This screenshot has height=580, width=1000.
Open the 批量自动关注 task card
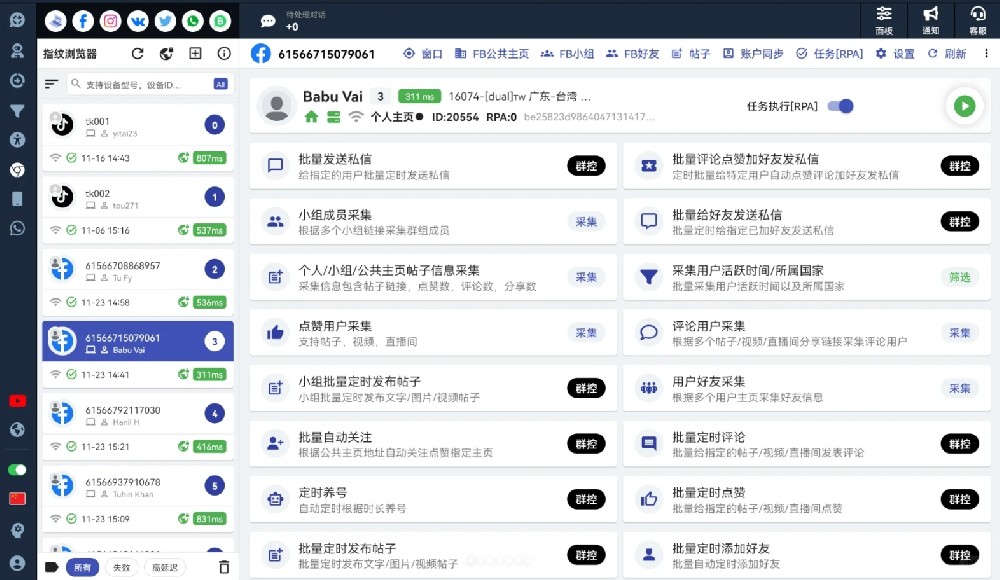[433, 443]
